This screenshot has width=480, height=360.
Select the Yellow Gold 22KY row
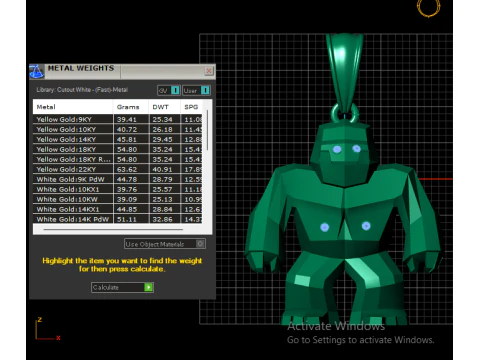(117, 169)
